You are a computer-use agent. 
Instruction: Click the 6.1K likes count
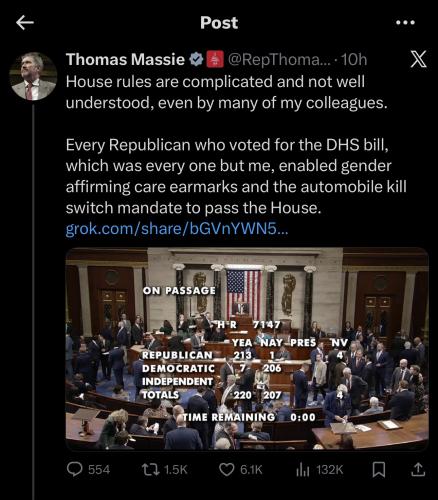pyautogui.click(x=251, y=470)
